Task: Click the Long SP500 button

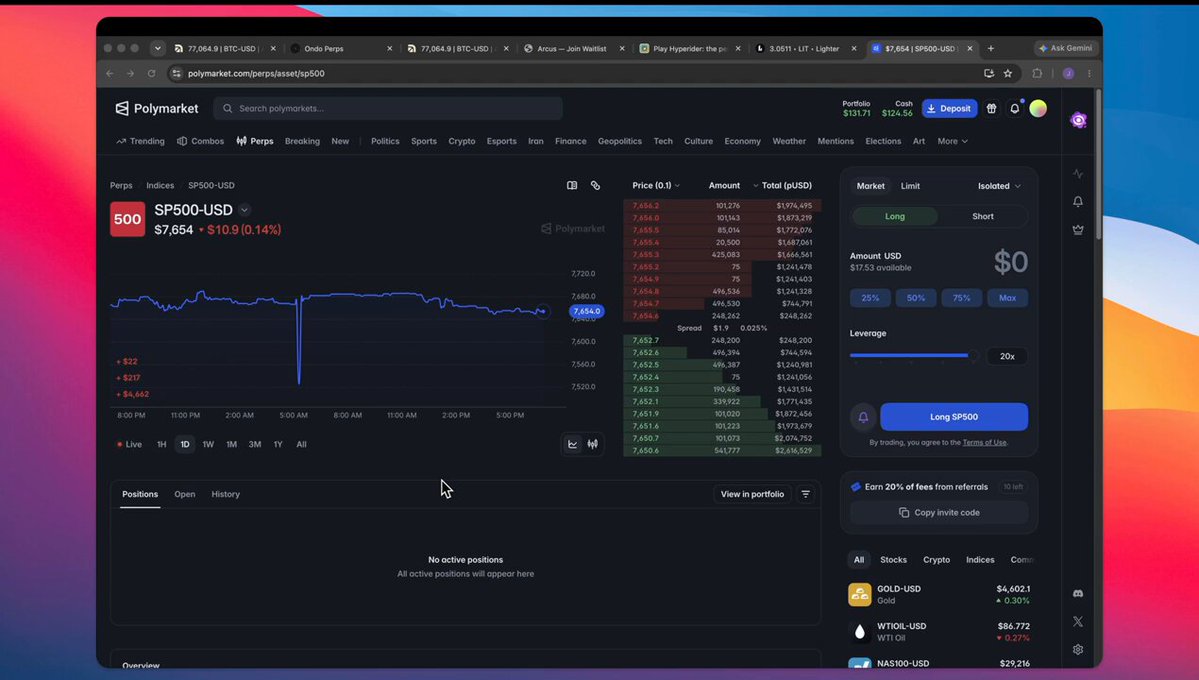Action: pos(954,417)
